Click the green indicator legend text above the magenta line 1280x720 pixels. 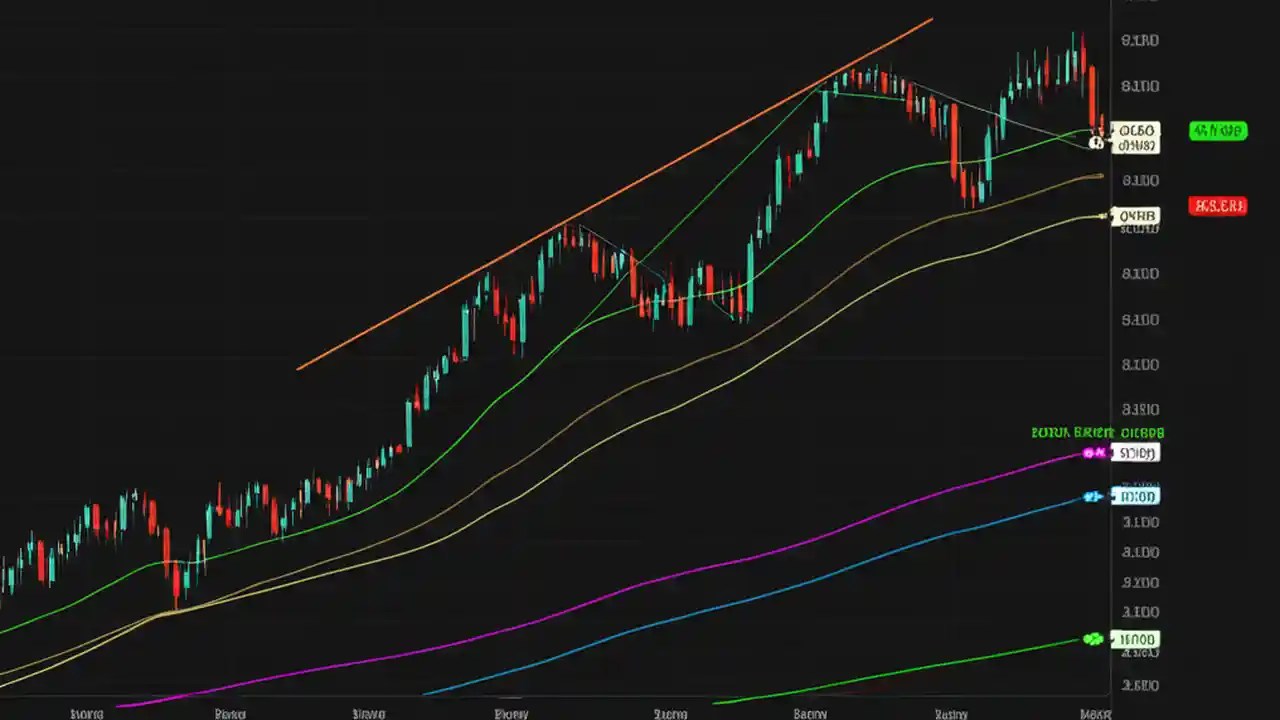[1097, 432]
